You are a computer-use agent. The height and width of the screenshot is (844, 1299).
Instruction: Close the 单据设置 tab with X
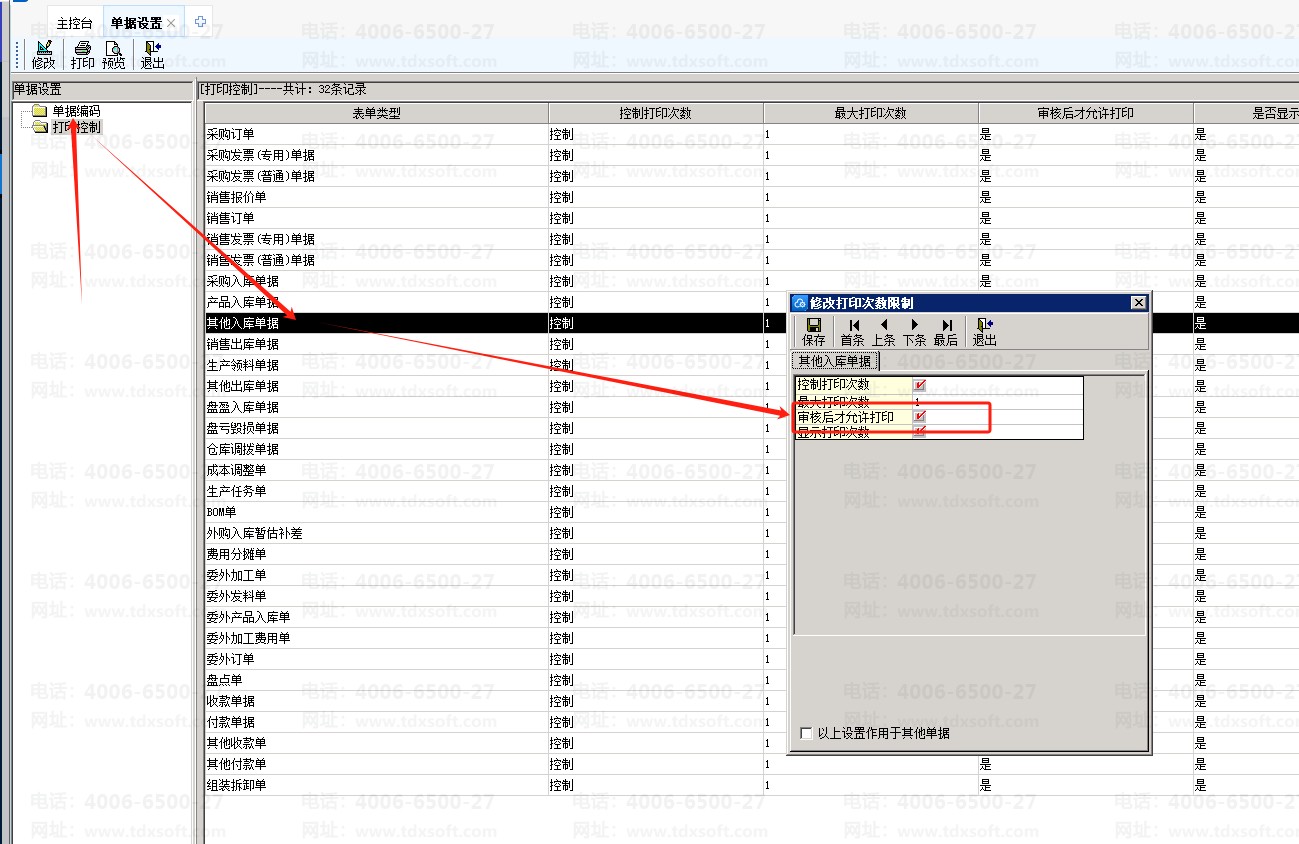[x=172, y=22]
